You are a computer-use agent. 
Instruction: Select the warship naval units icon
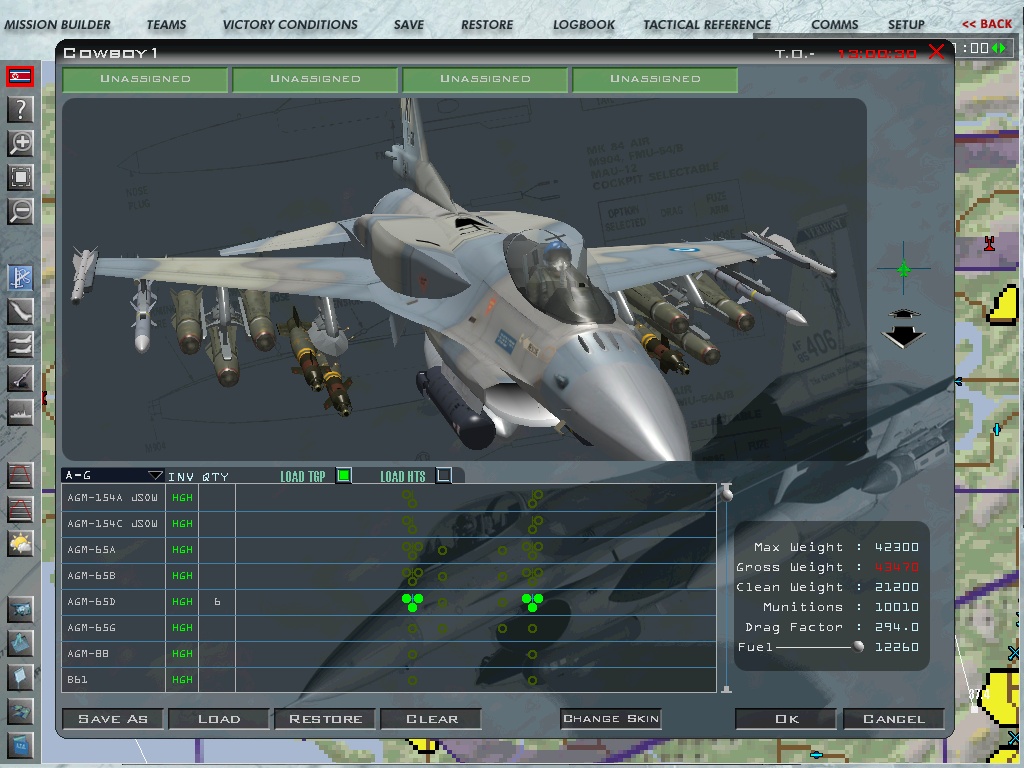(20, 413)
